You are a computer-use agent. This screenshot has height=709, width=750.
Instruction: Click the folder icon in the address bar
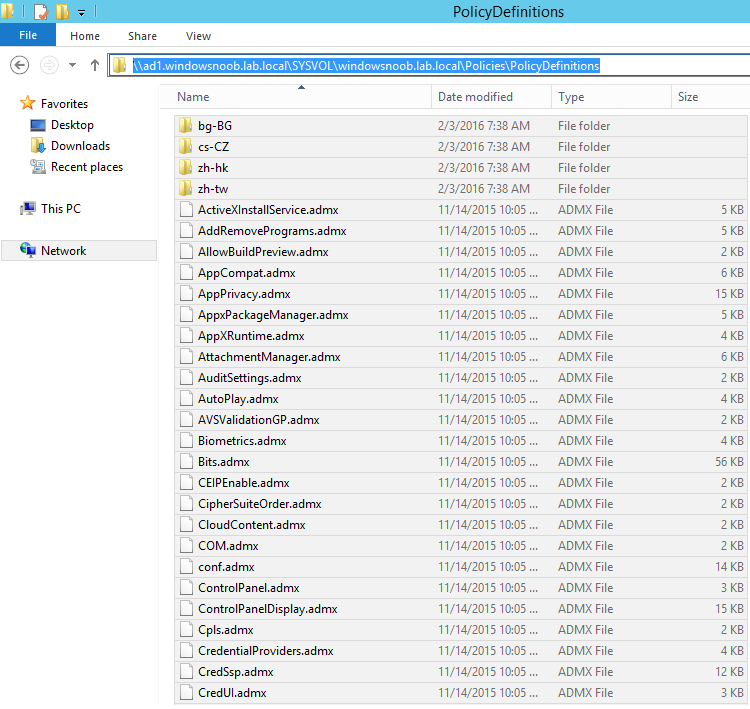[119, 66]
